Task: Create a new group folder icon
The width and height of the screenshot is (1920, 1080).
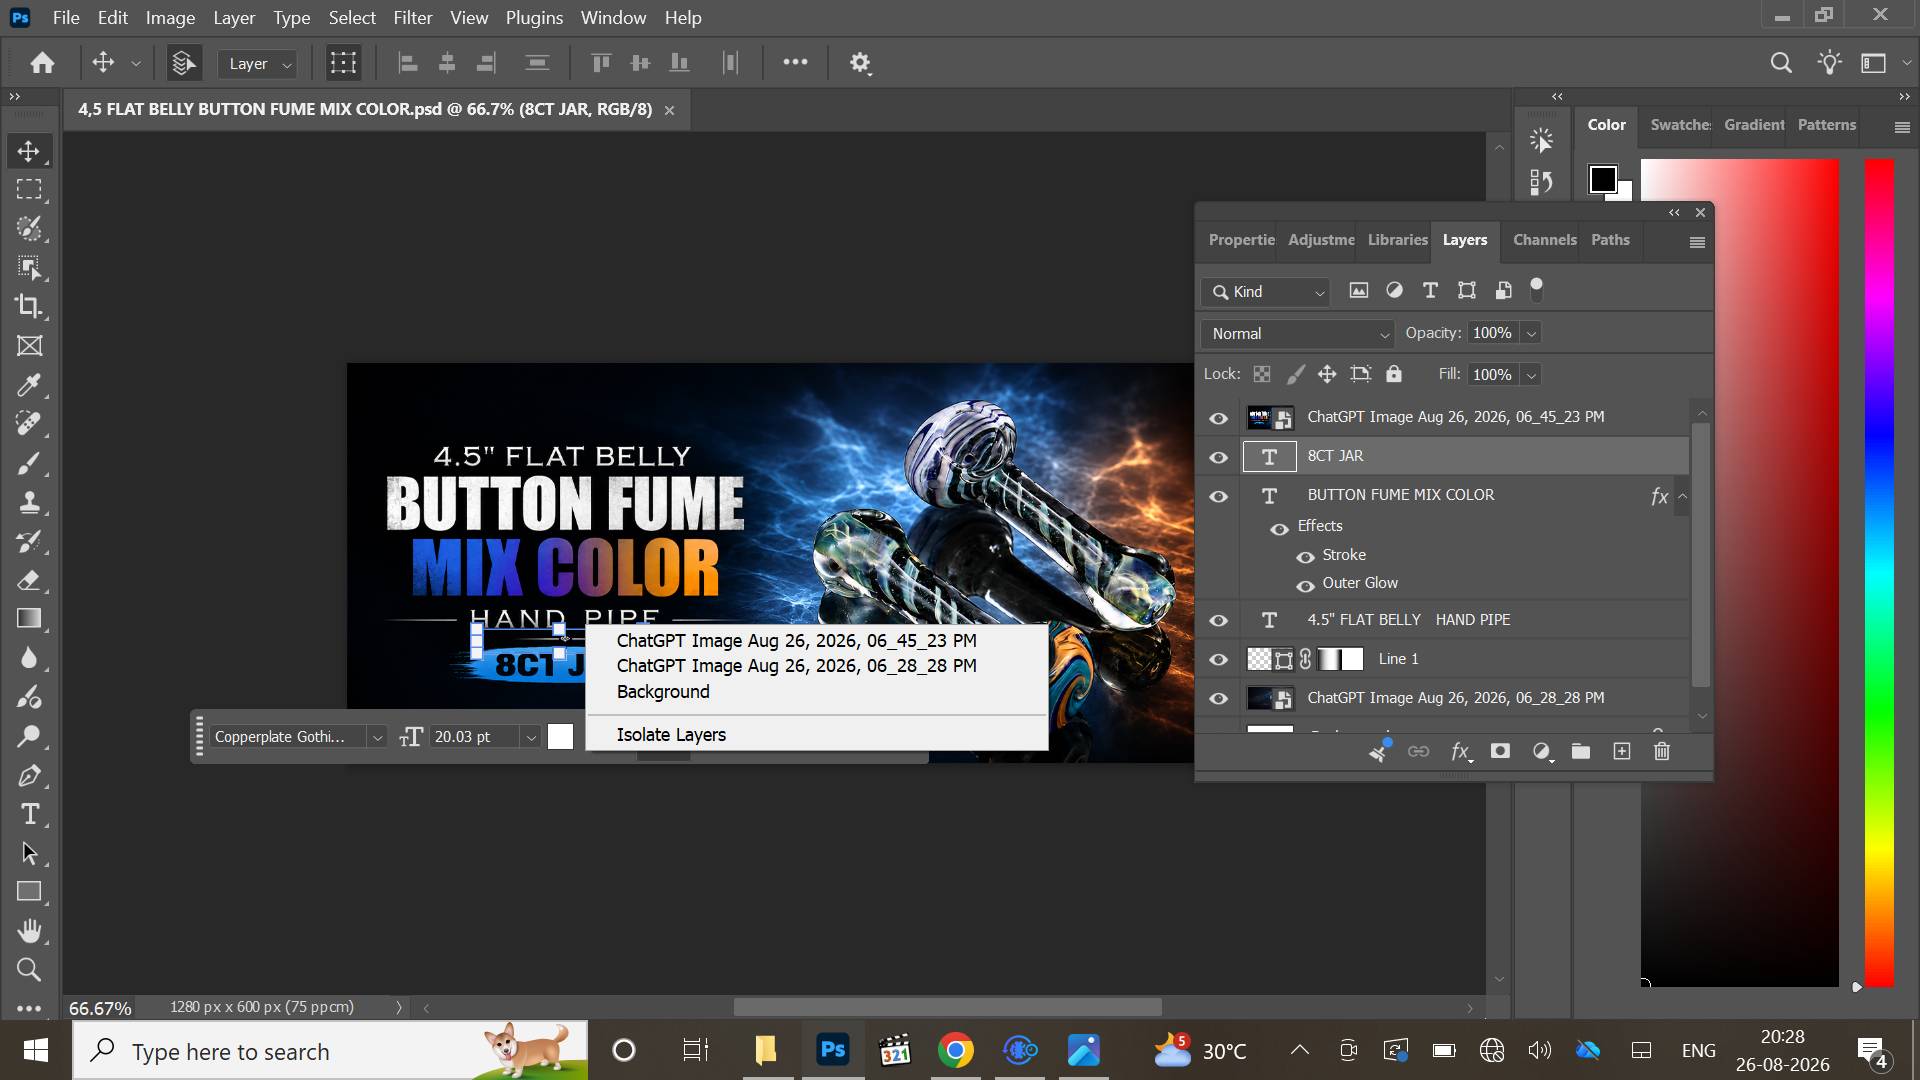Action: point(1581,751)
